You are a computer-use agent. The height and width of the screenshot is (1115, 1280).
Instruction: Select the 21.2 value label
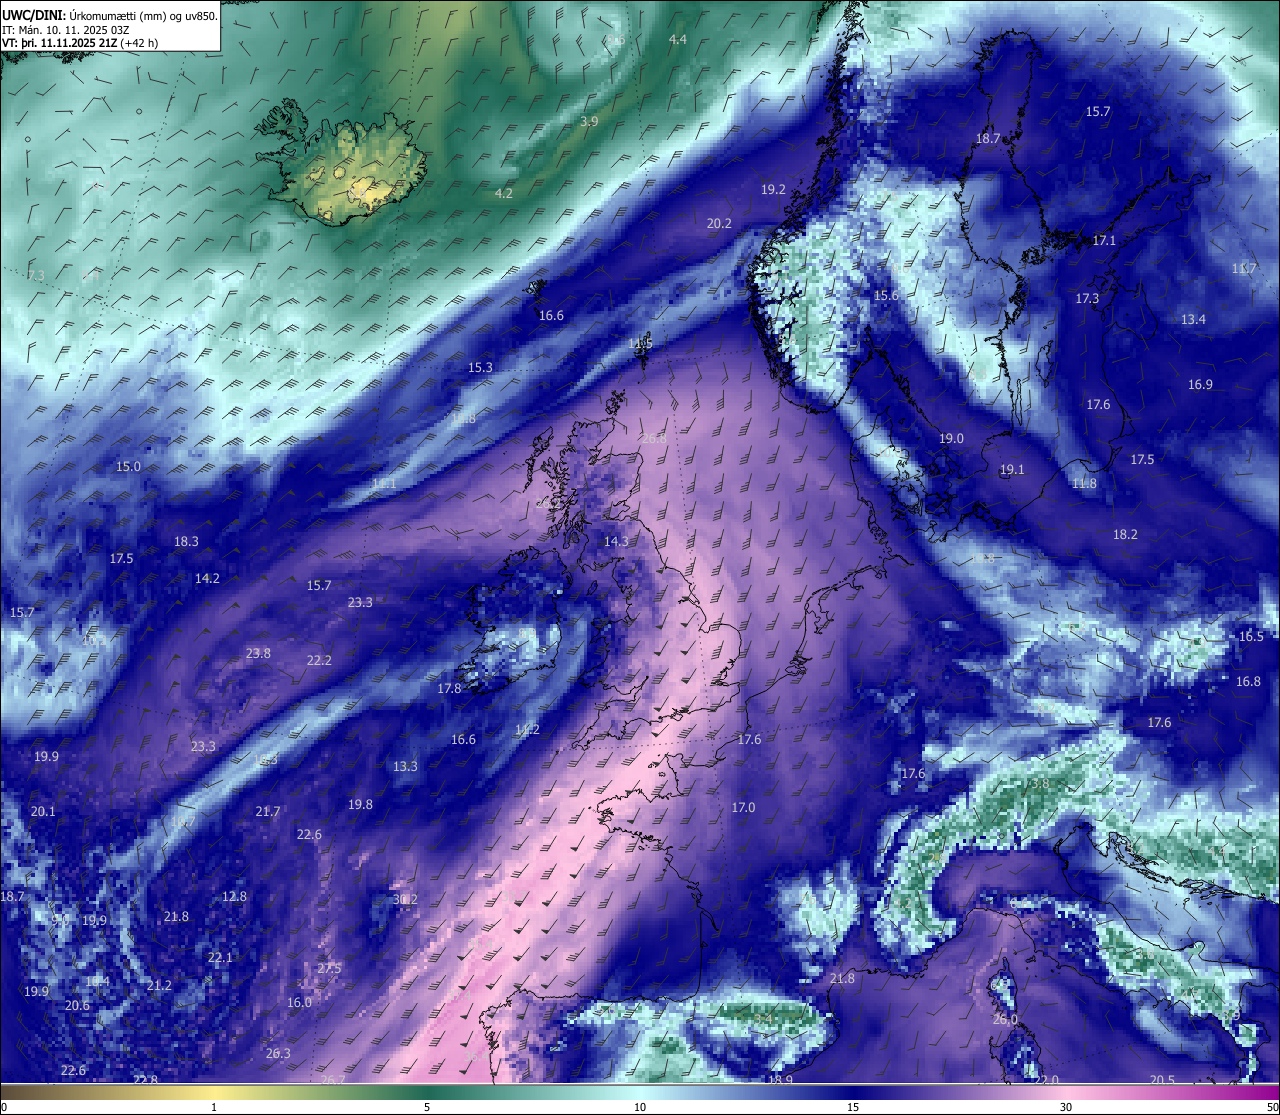point(159,985)
